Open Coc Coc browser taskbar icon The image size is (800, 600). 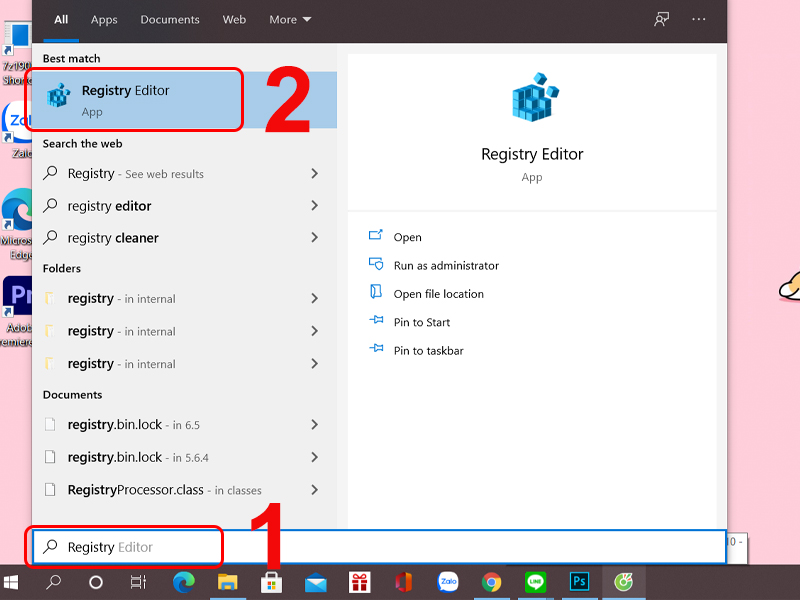[623, 582]
